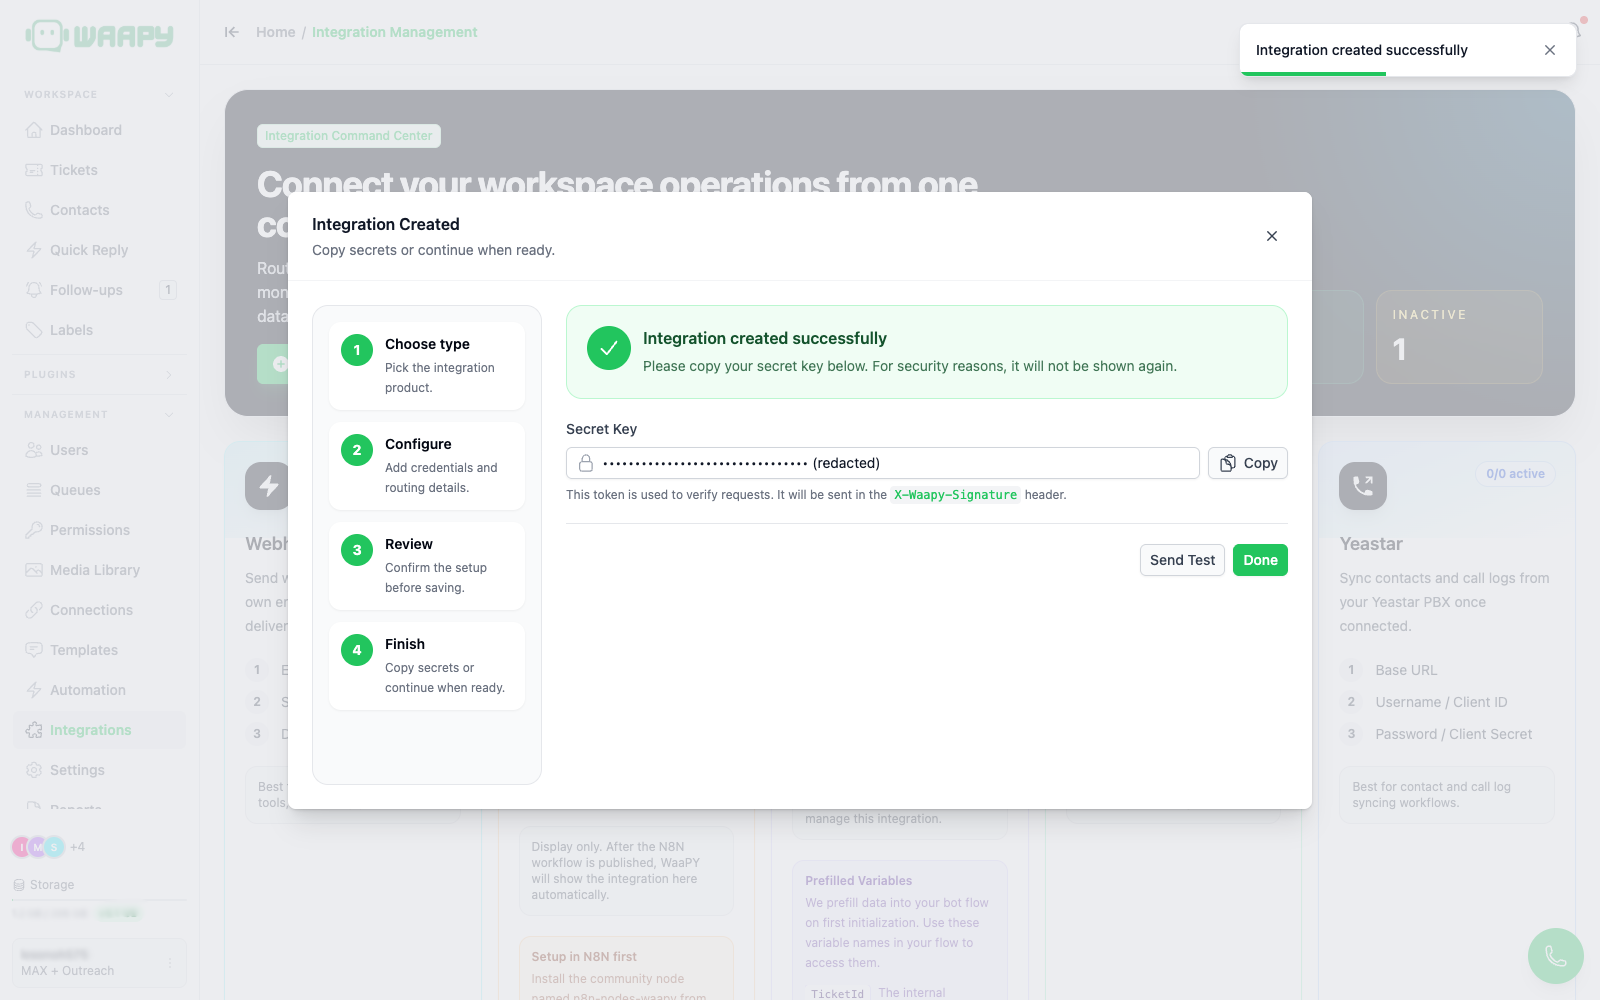Open Quick Reply page
This screenshot has height=1000, width=1600.
(99, 250)
